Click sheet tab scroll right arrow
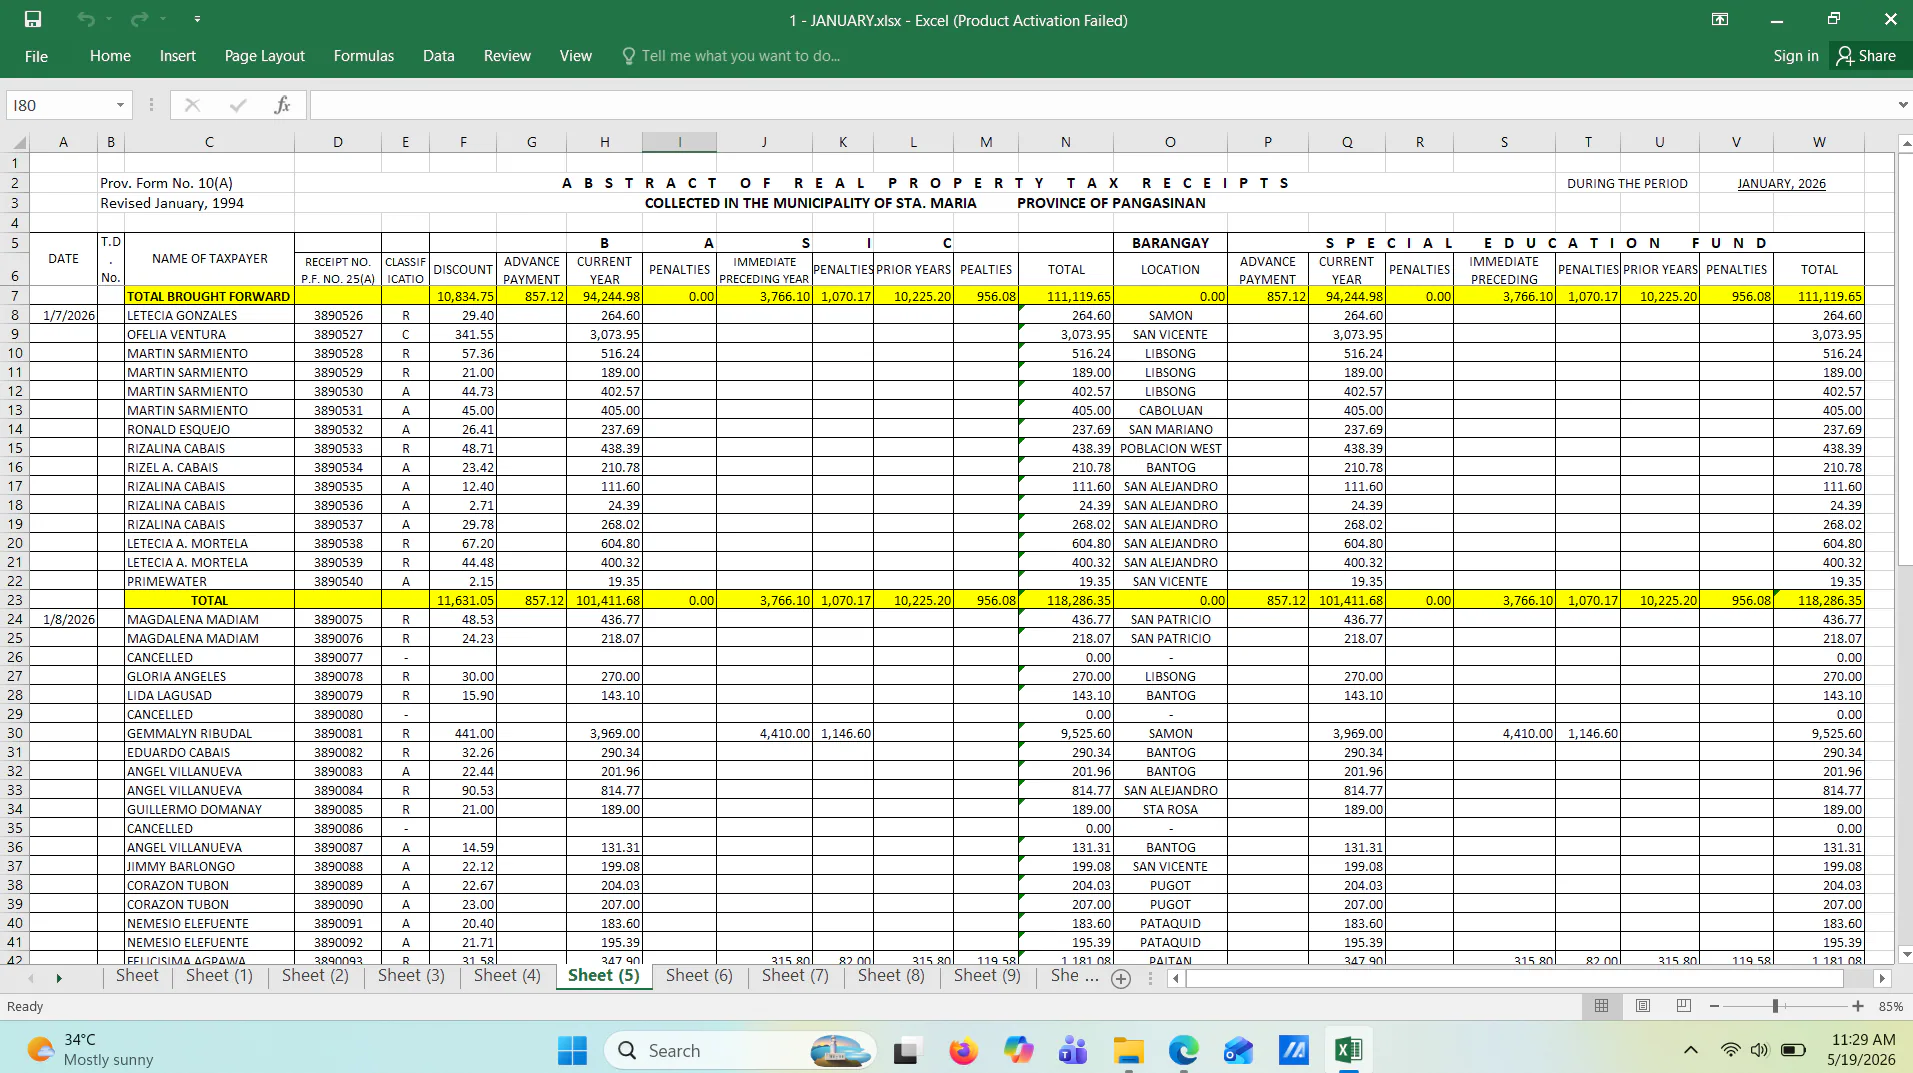Viewport: 1913px width, 1073px height. tap(59, 978)
